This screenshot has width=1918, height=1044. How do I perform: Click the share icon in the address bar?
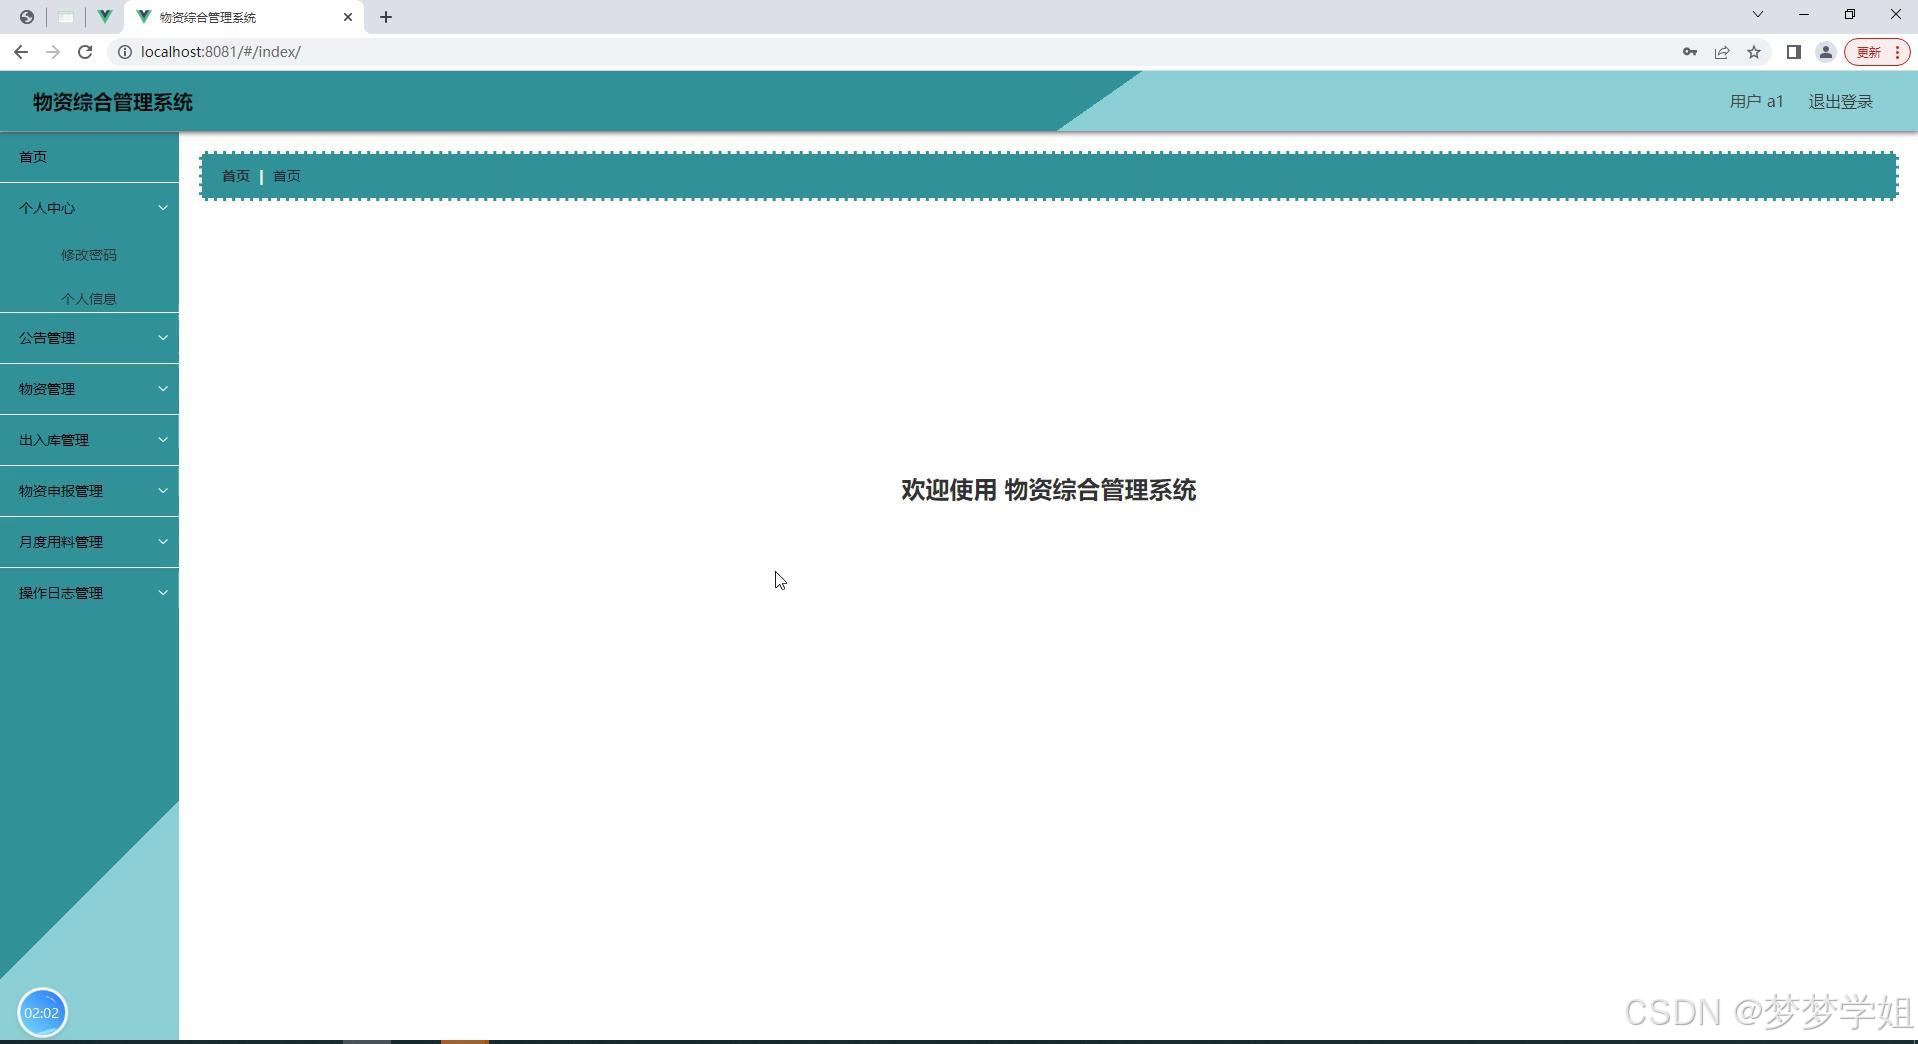[1722, 51]
